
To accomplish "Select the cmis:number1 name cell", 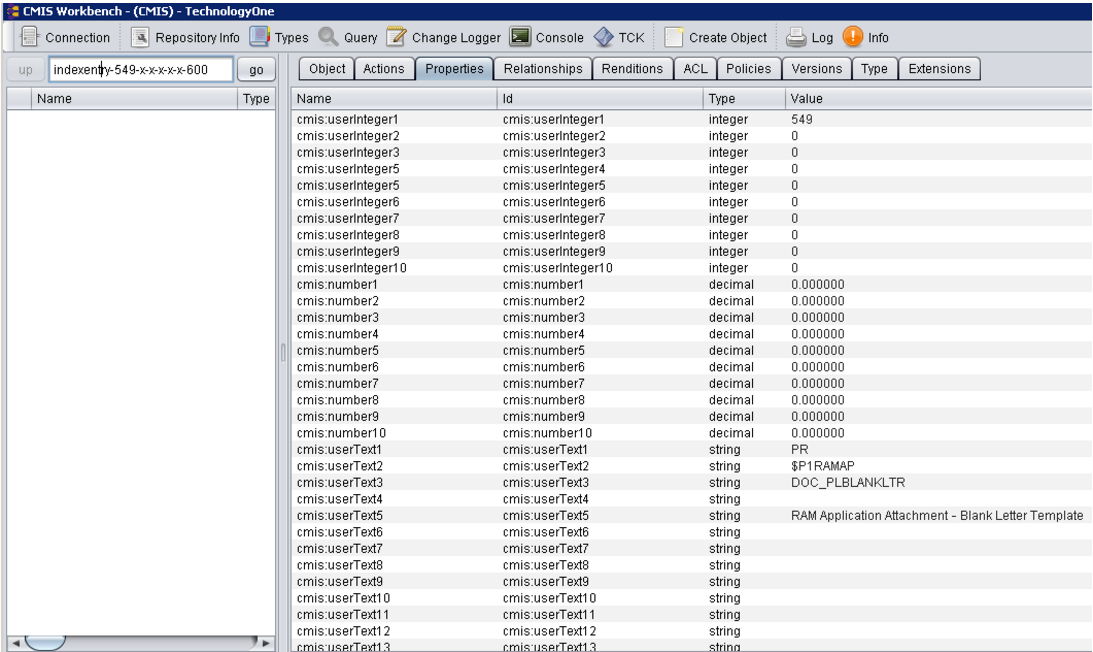I will coord(337,285).
